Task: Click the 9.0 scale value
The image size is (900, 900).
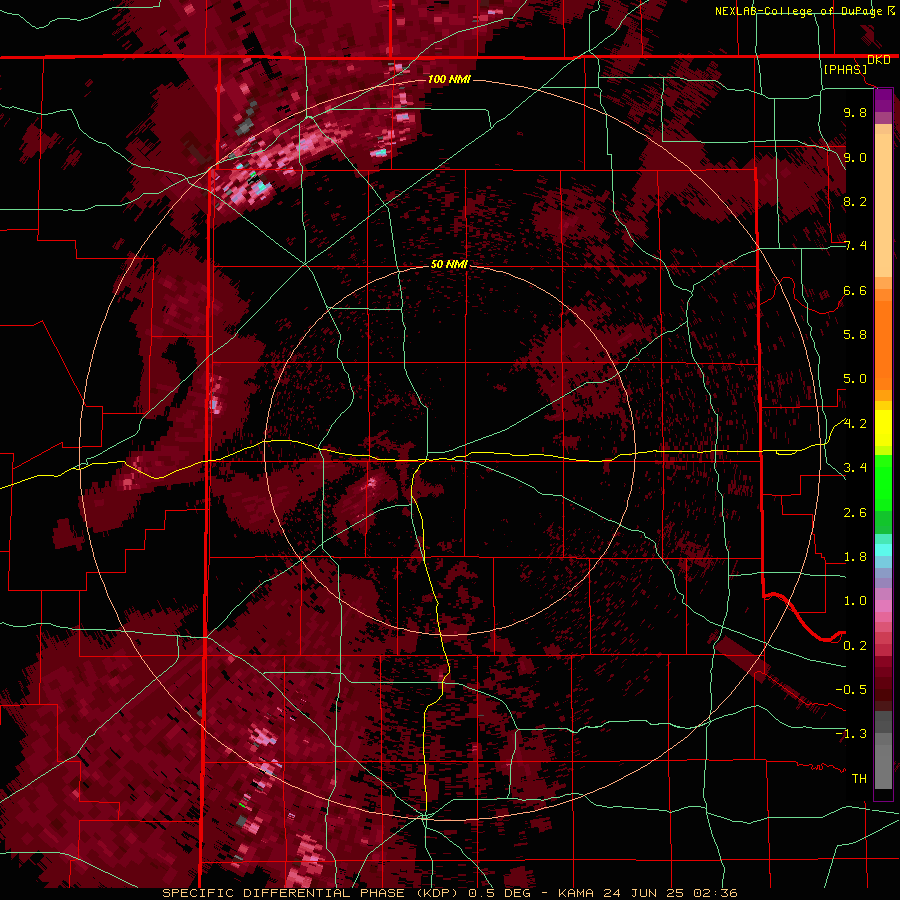Action: (x=855, y=157)
